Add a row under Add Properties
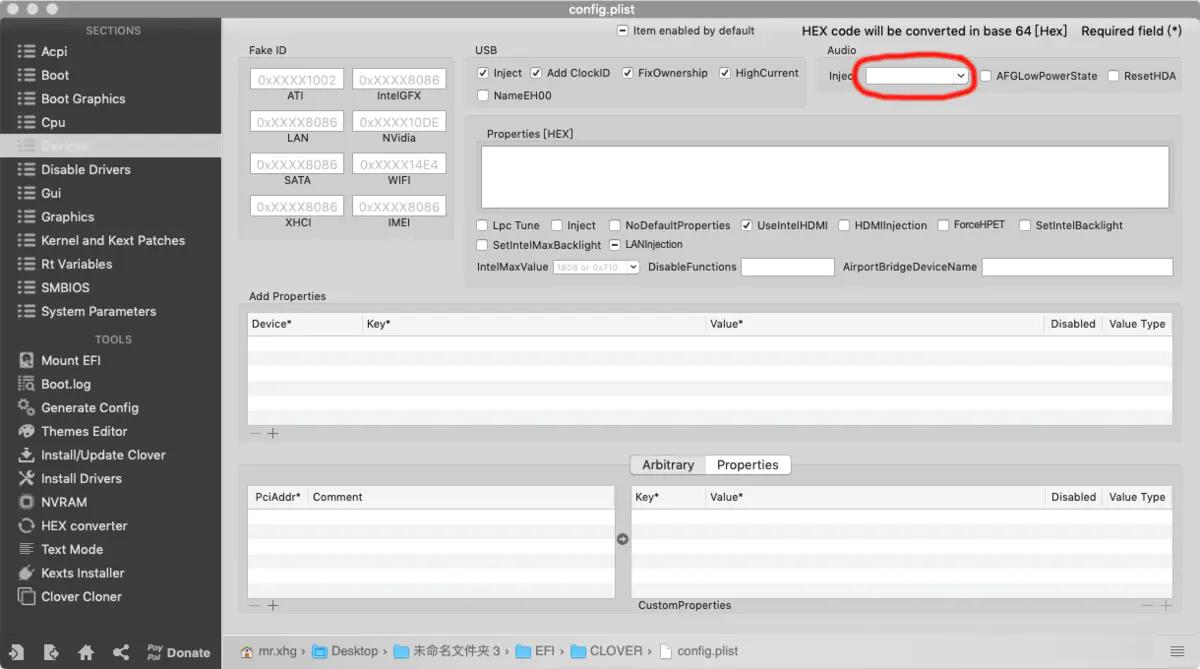 pos(273,434)
